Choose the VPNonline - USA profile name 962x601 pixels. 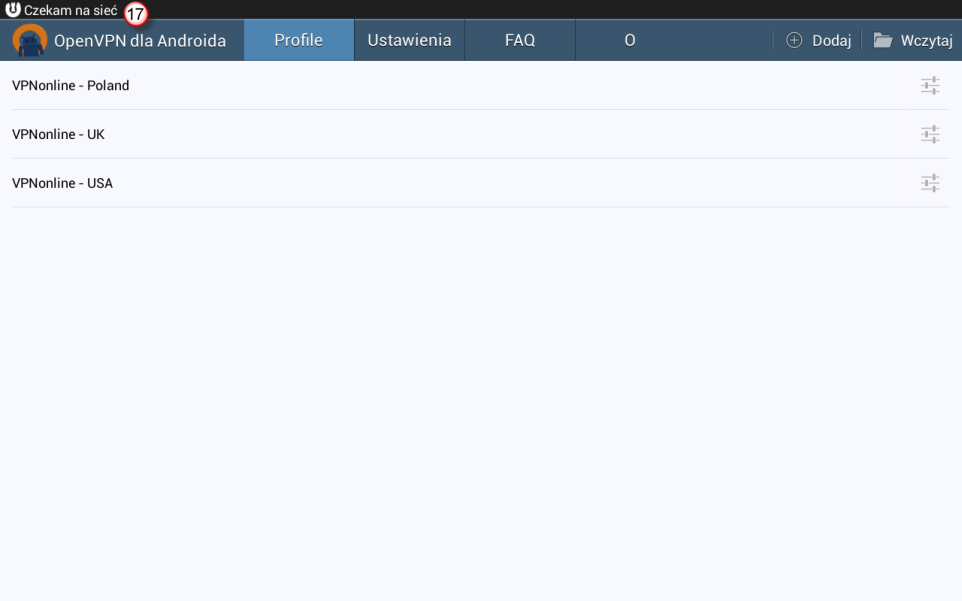click(62, 183)
